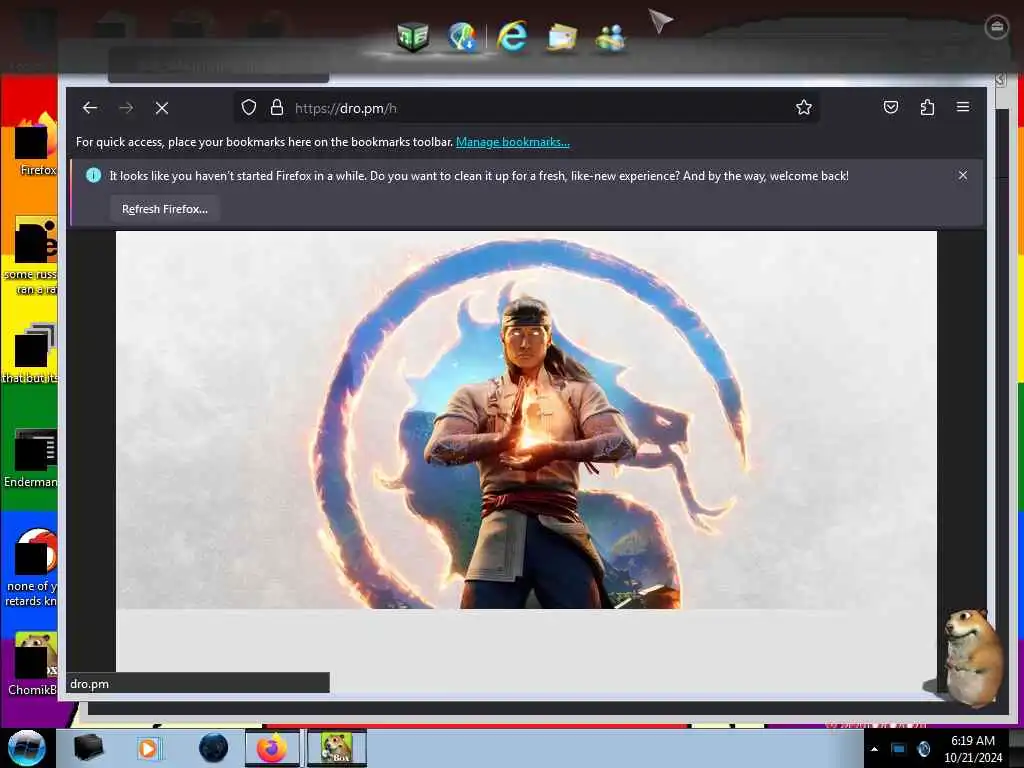Open the Messenger people icon in top dock
The image size is (1024, 768).
point(611,38)
